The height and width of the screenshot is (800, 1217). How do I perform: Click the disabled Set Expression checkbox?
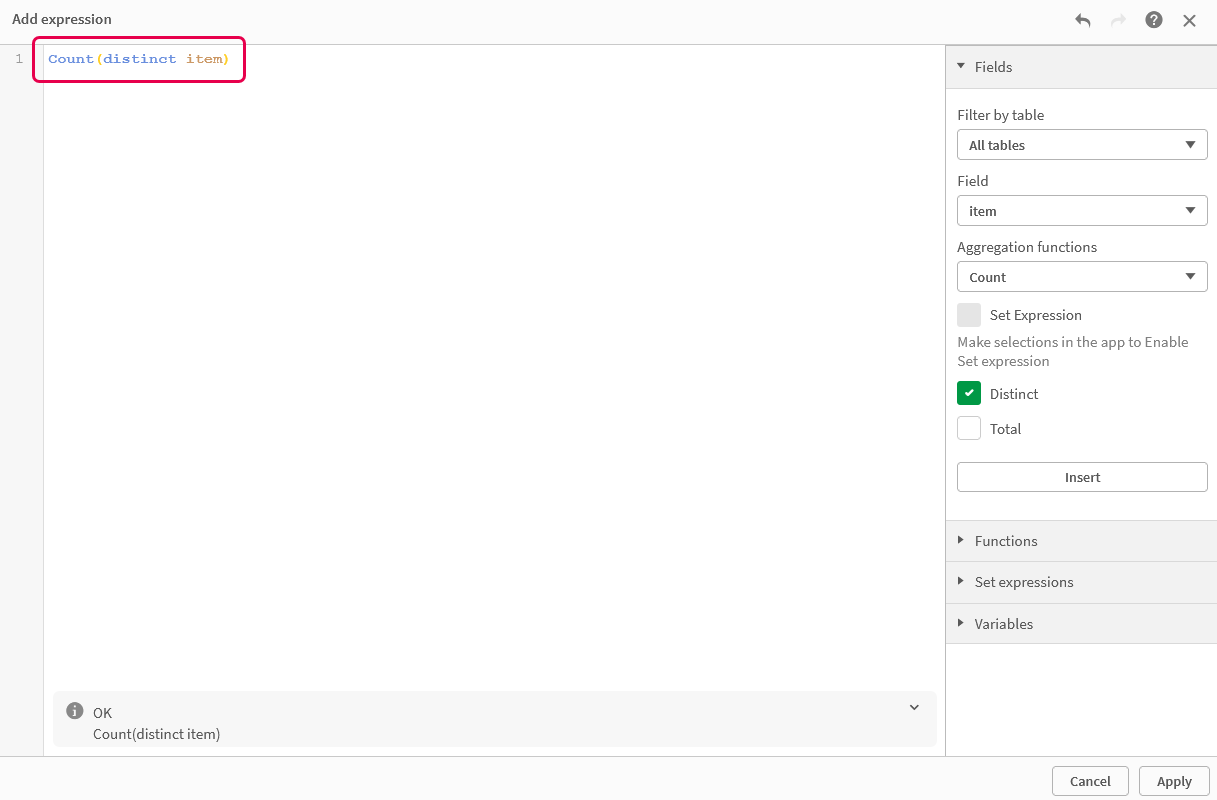pyautogui.click(x=968, y=314)
